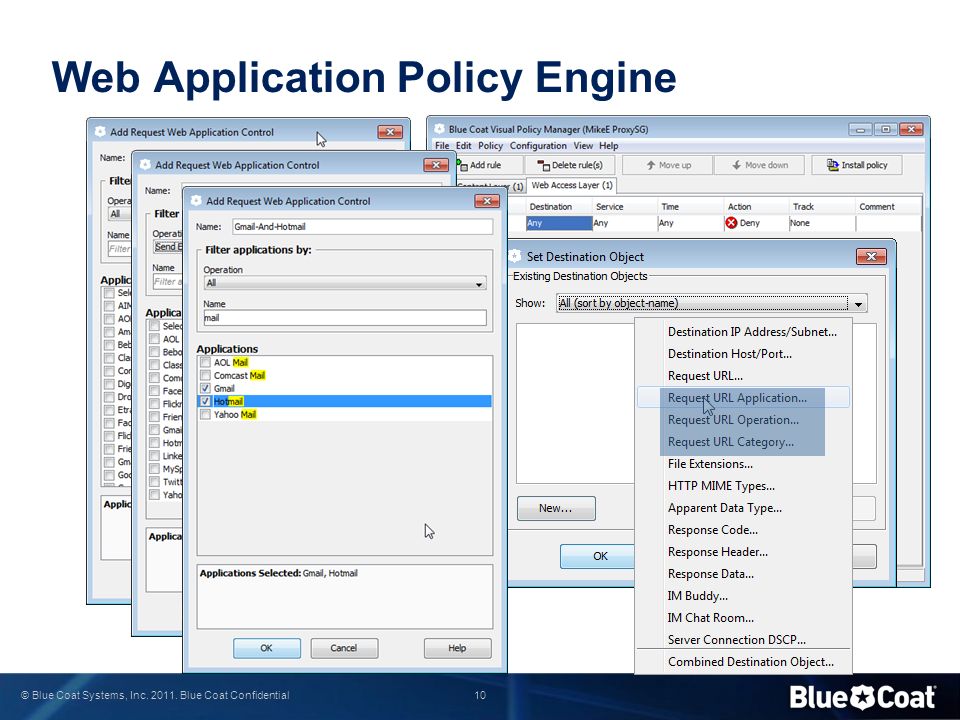960x720 pixels.
Task: Check the Comcast Mail checkbox
Action: [206, 375]
